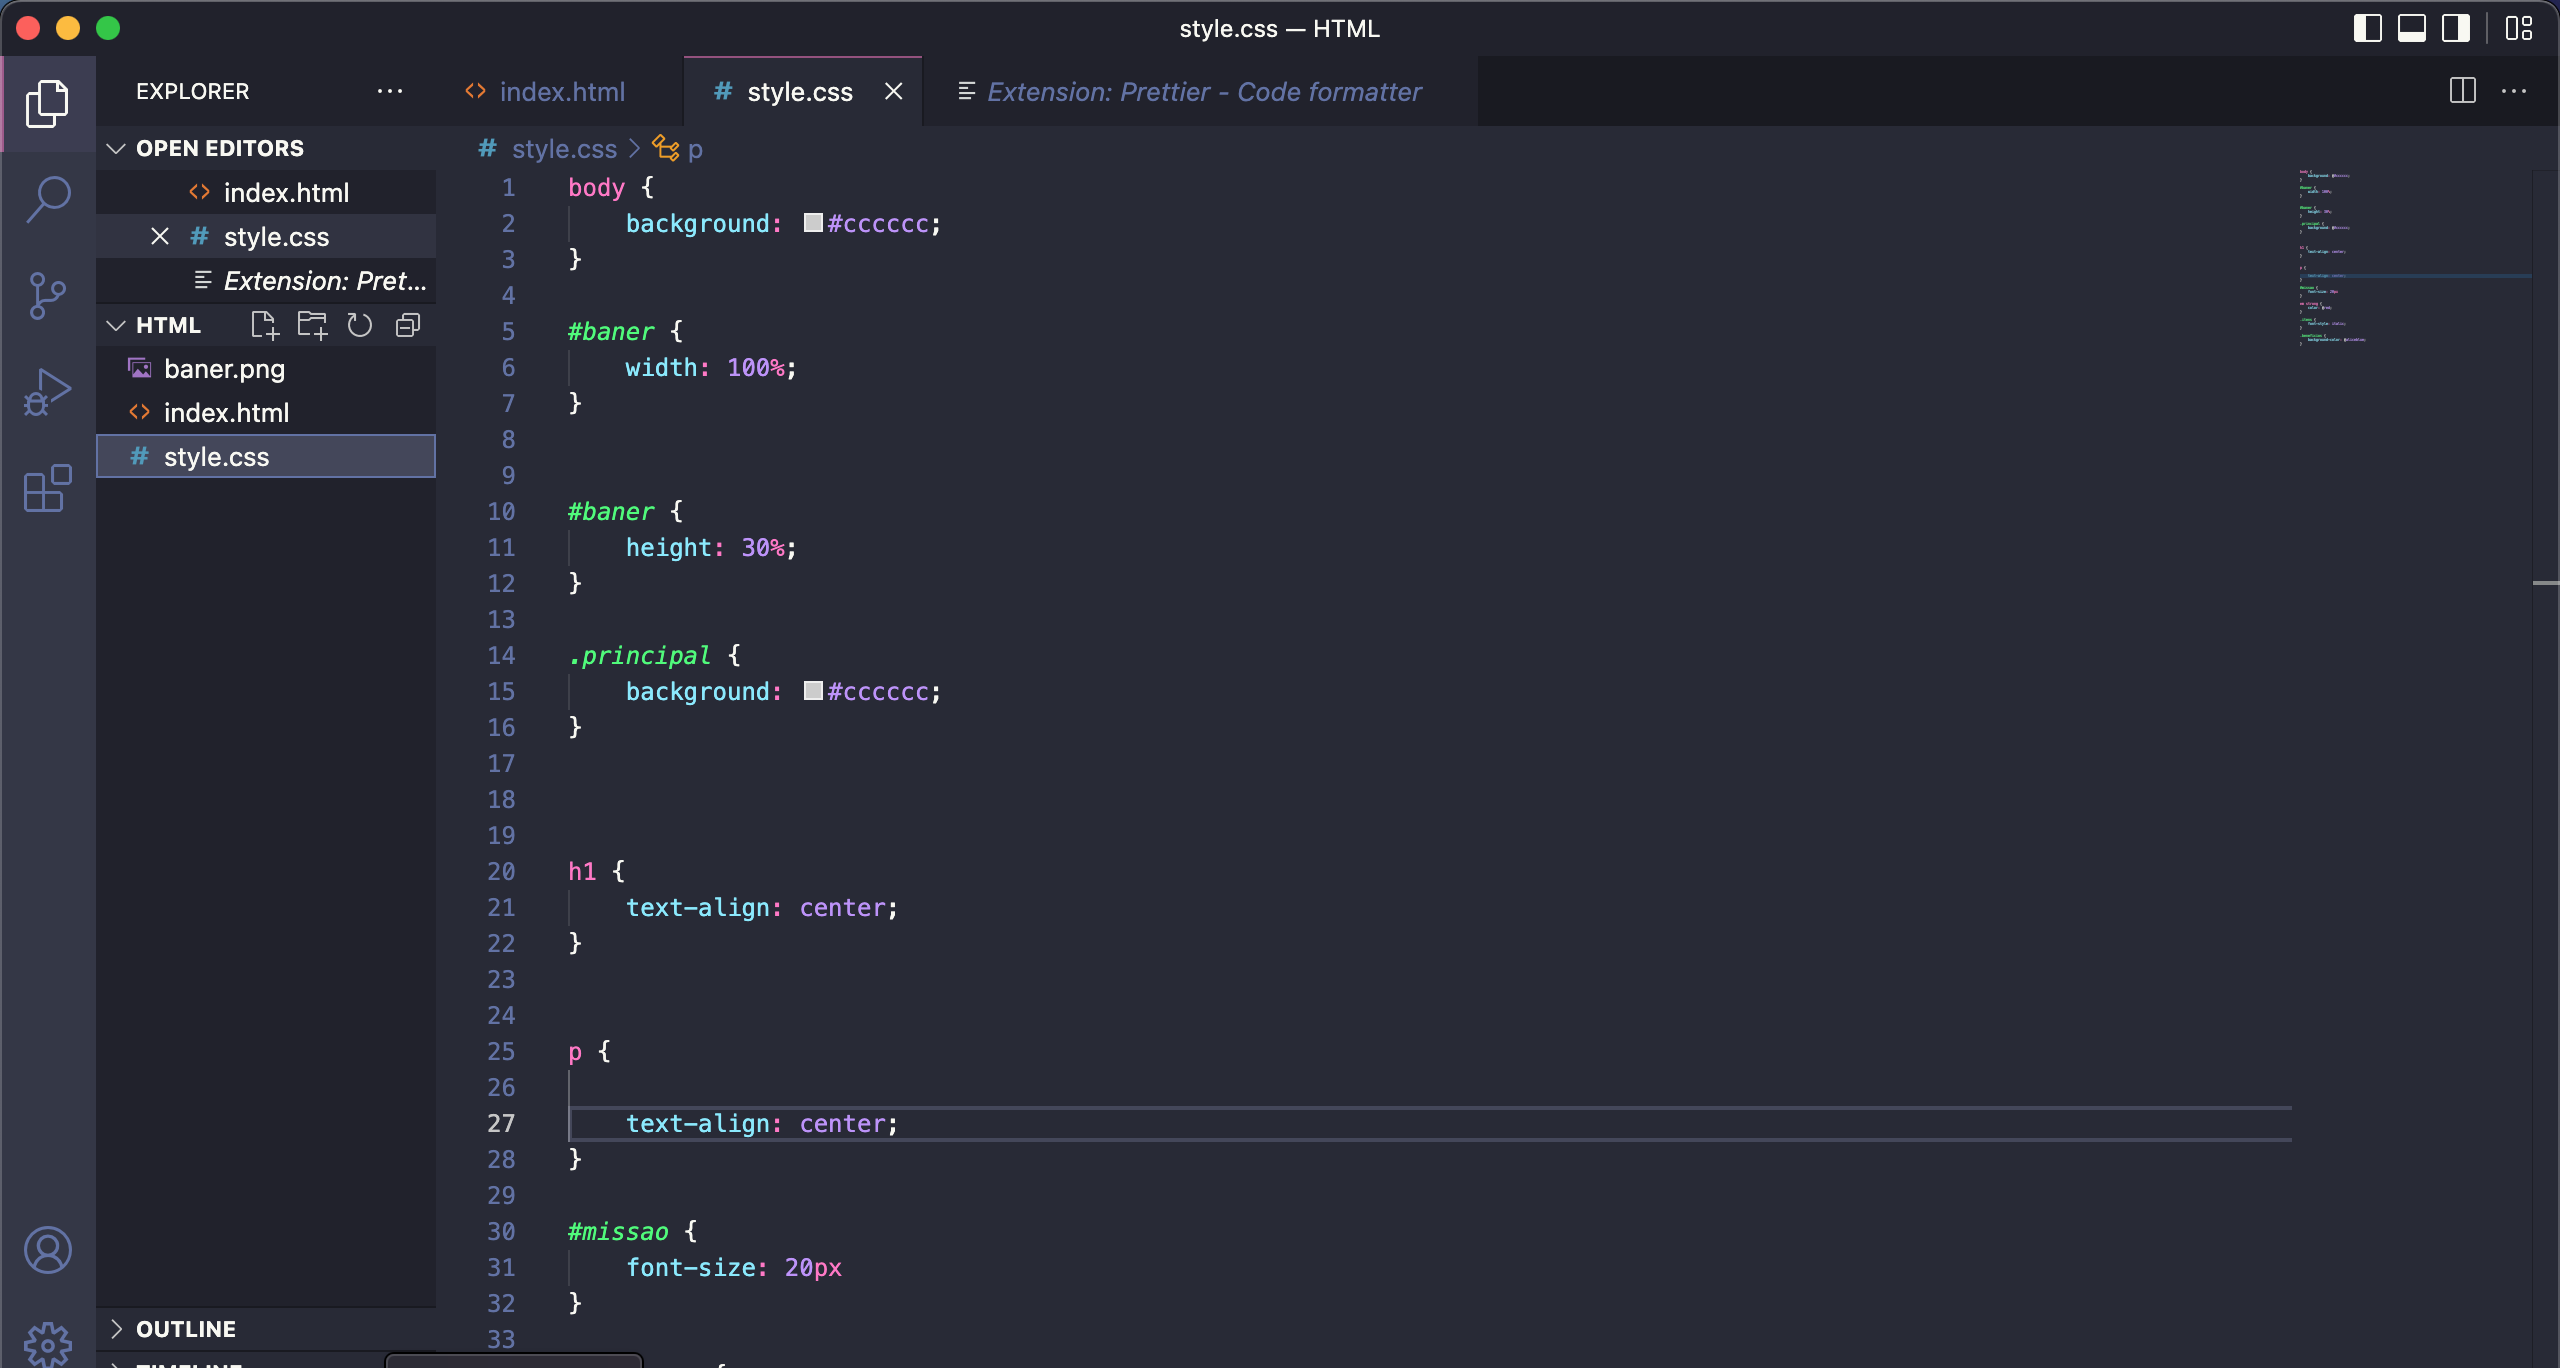Toggle the bottom panel visibility
Viewport: 2560px width, 1368px height.
[x=2412, y=28]
